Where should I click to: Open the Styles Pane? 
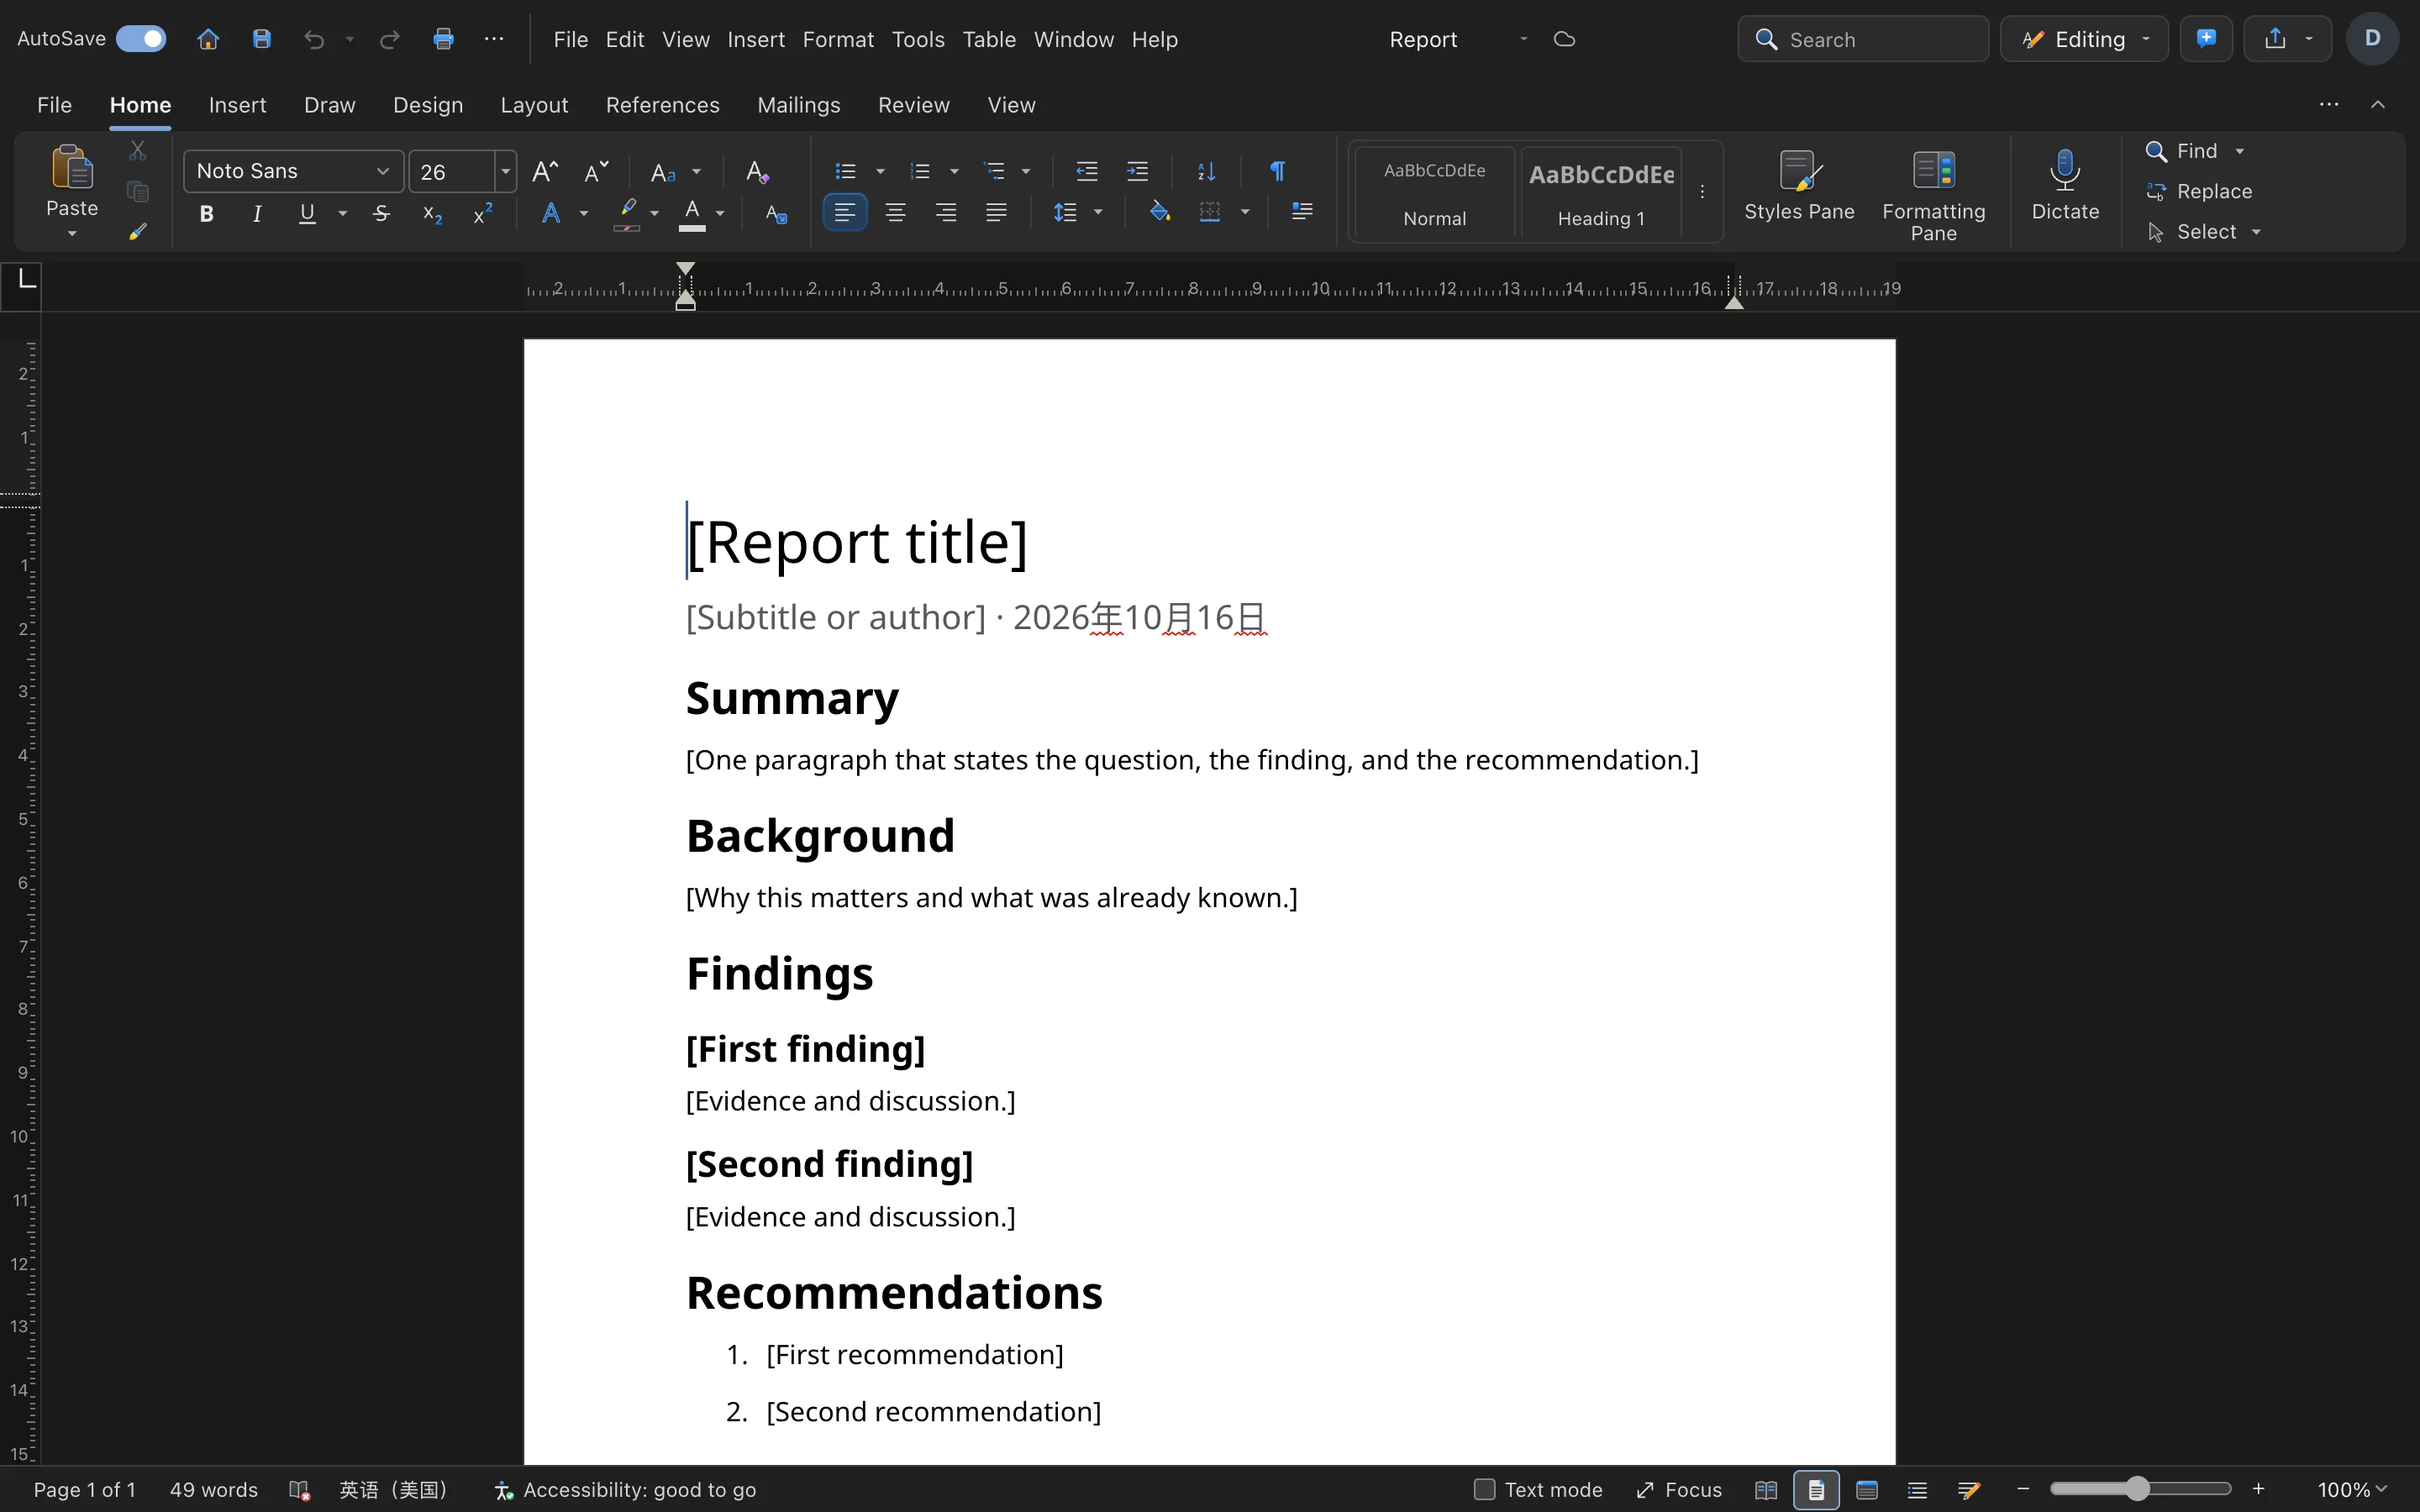click(1799, 187)
